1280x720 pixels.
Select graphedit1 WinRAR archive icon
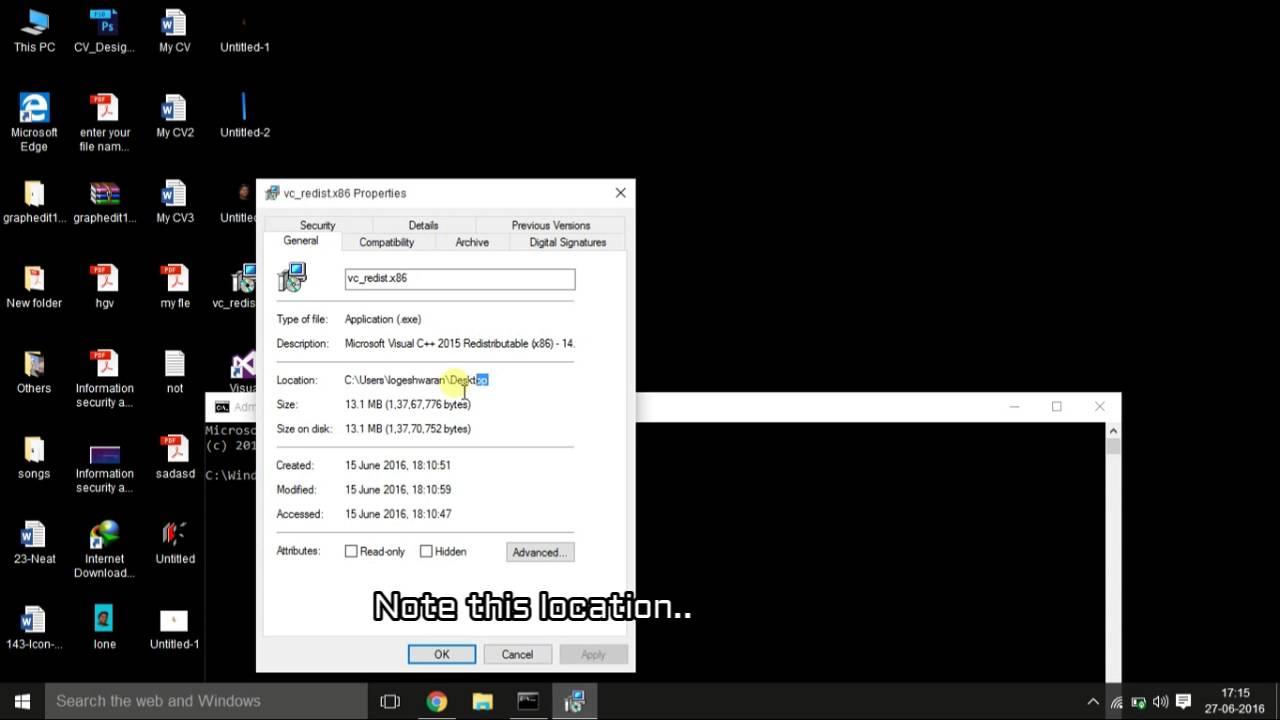104,201
